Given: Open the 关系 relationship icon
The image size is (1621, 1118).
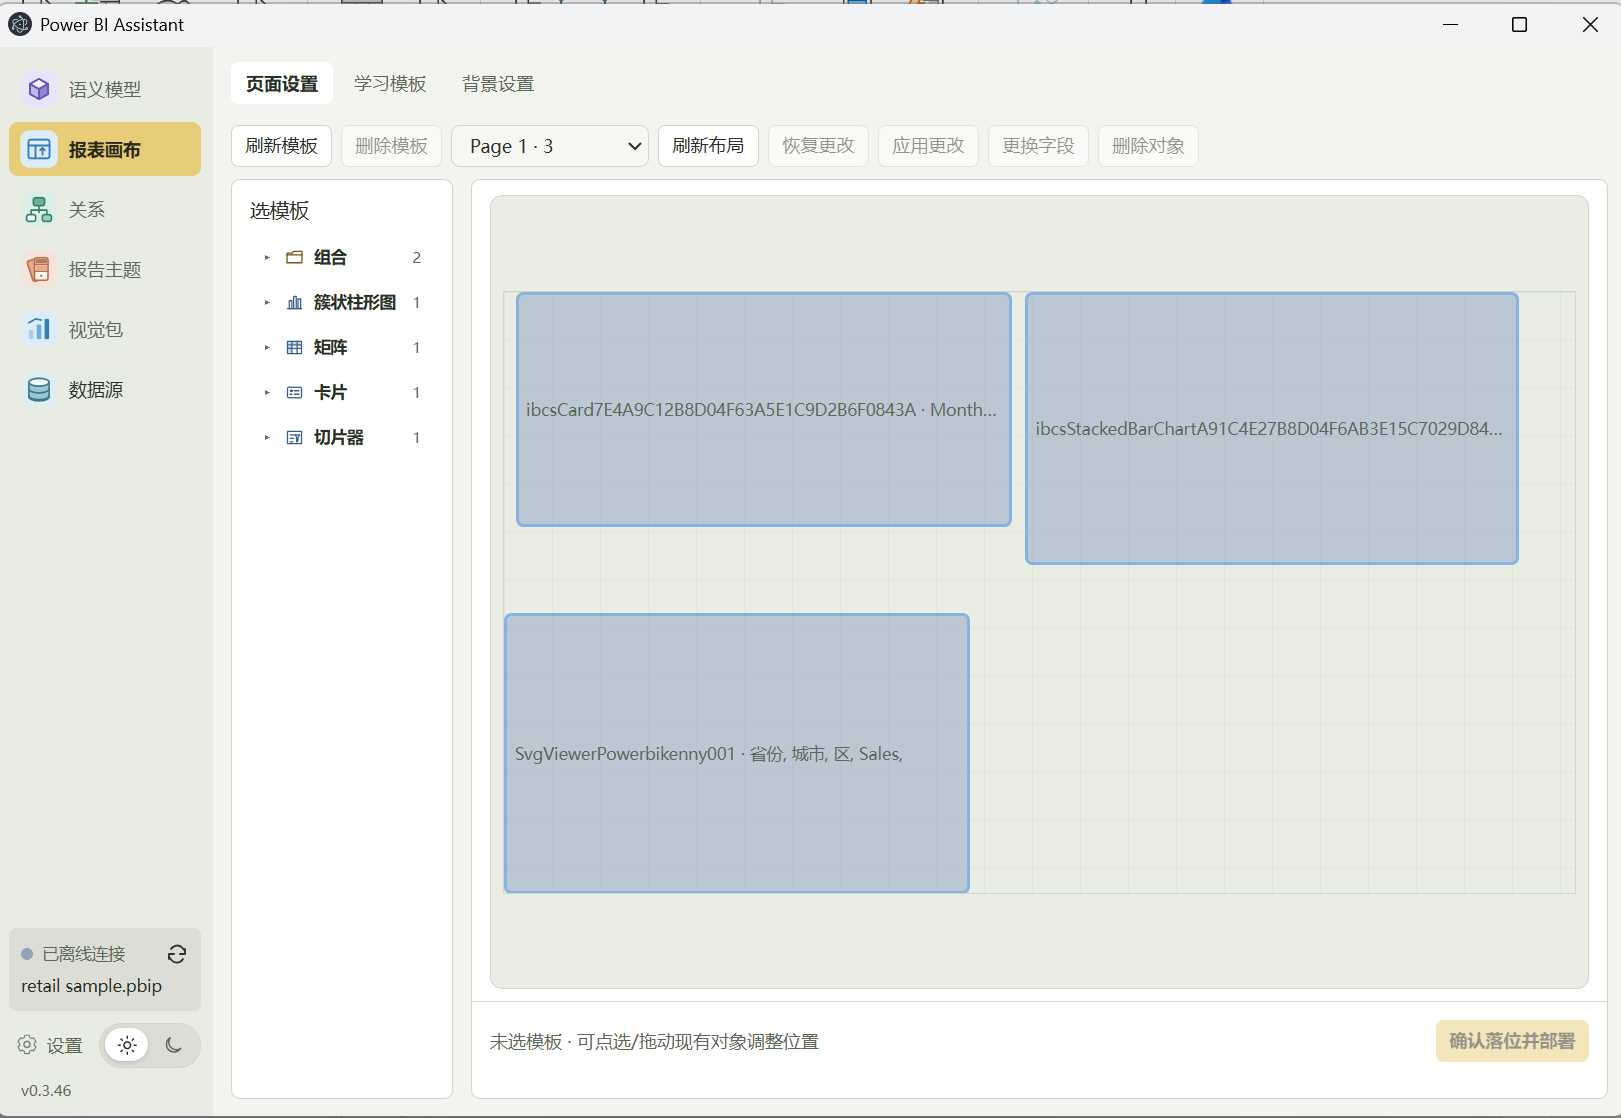Looking at the screenshot, I should pyautogui.click(x=39, y=210).
